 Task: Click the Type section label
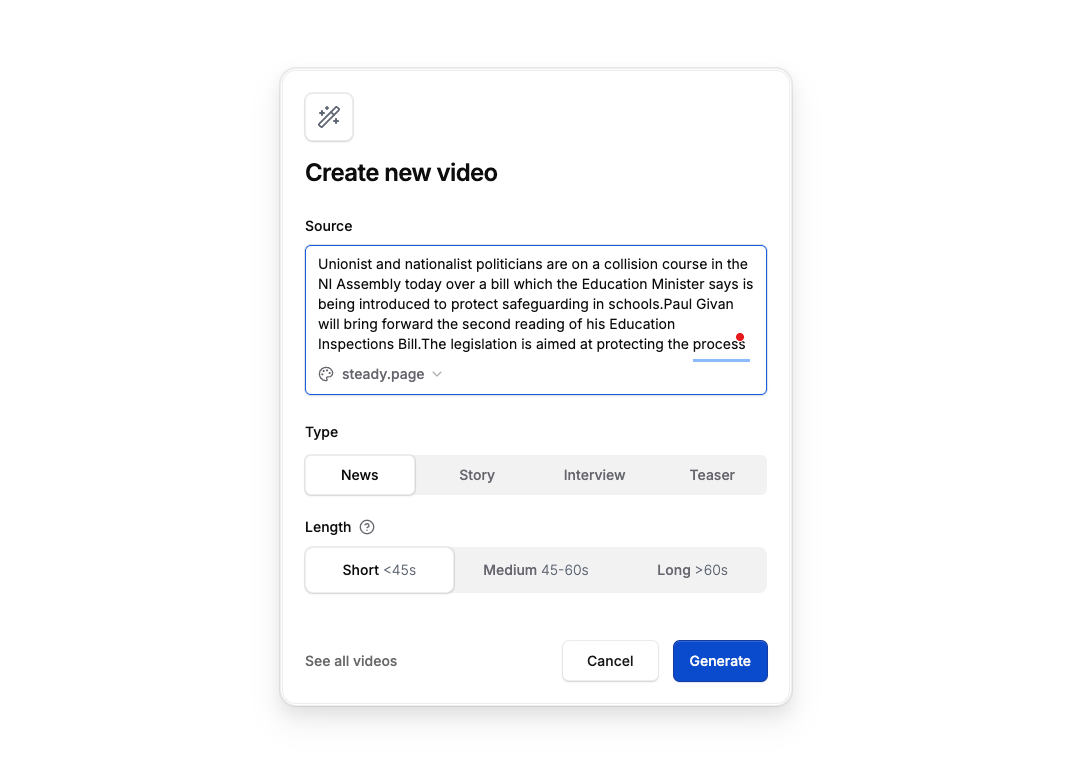pos(321,432)
